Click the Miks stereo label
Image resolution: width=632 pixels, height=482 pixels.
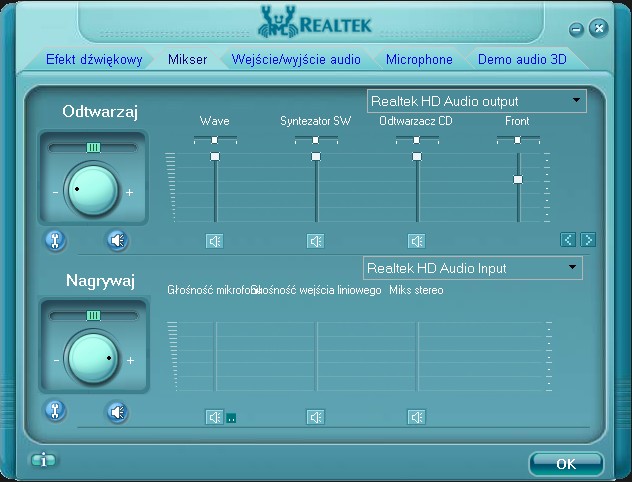(416, 290)
